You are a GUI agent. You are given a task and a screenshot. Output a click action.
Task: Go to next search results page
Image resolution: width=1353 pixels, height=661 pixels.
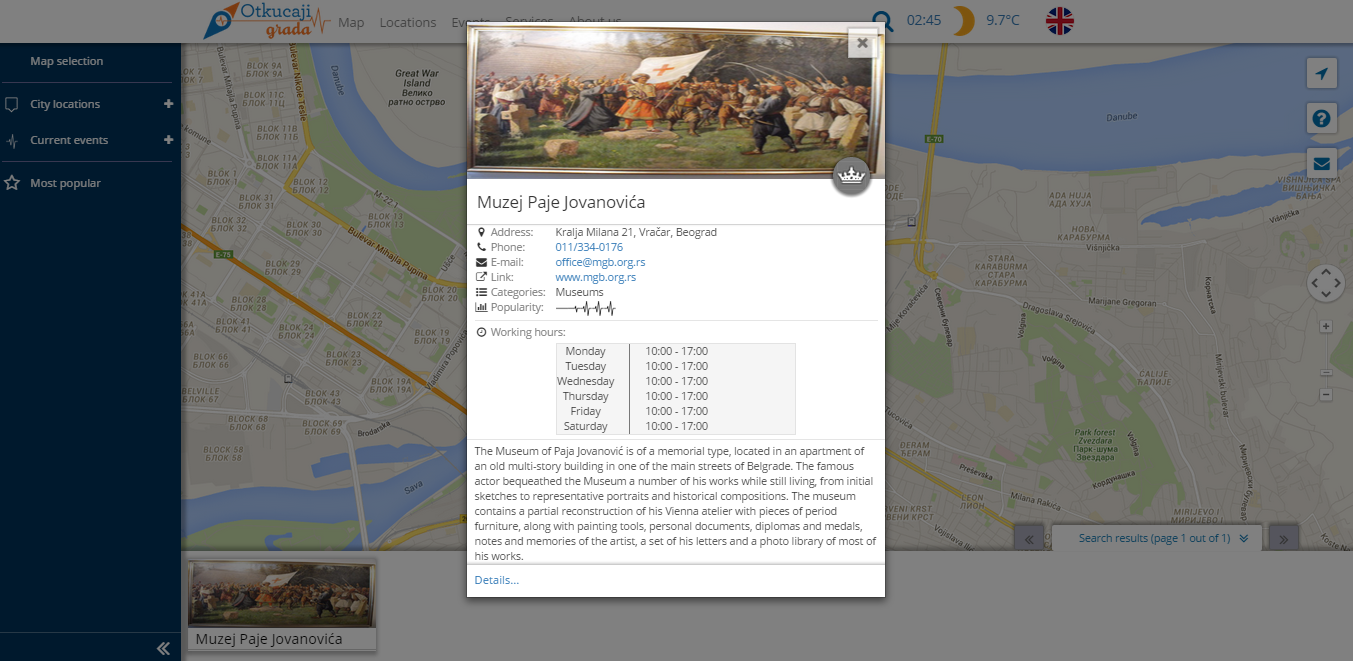pos(1284,539)
